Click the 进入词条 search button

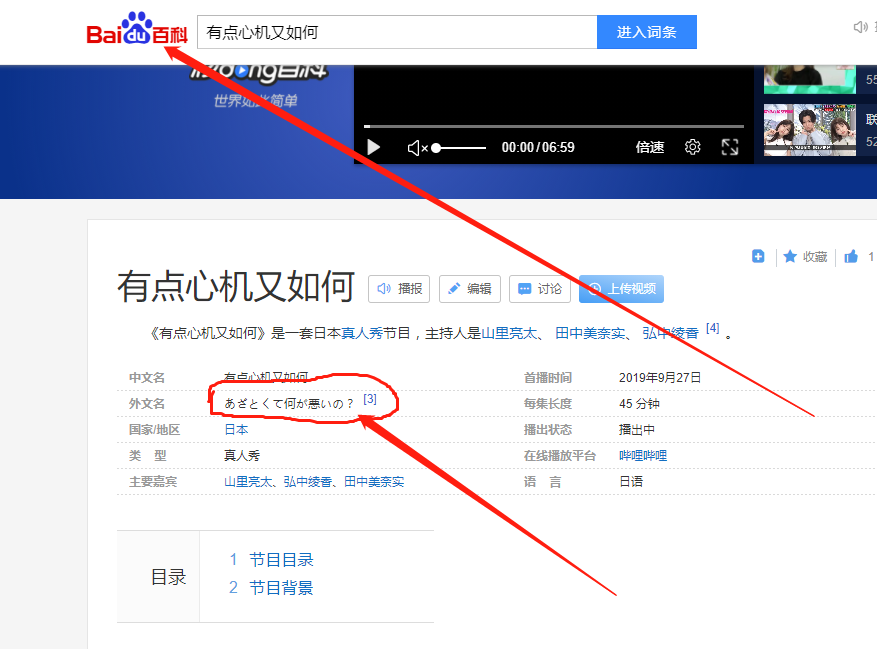point(646,31)
